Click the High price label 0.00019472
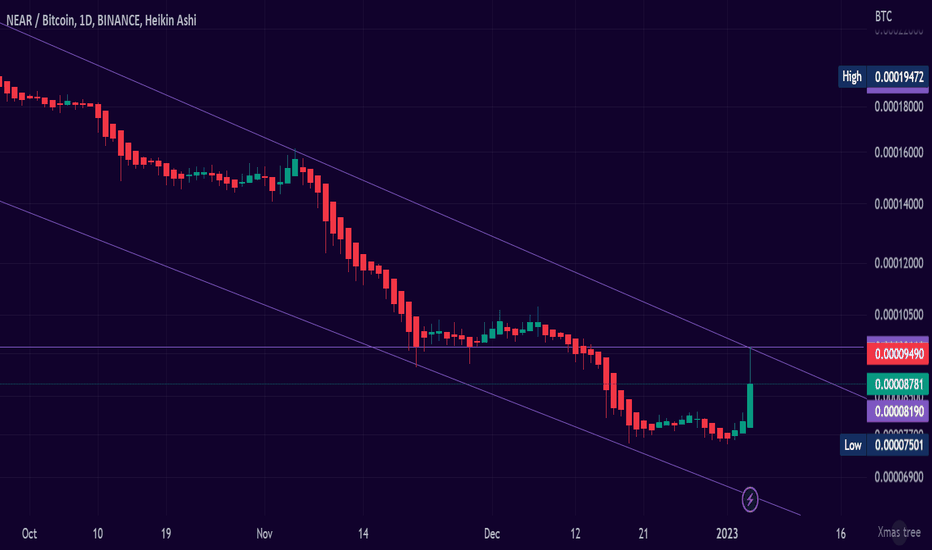 coord(899,77)
